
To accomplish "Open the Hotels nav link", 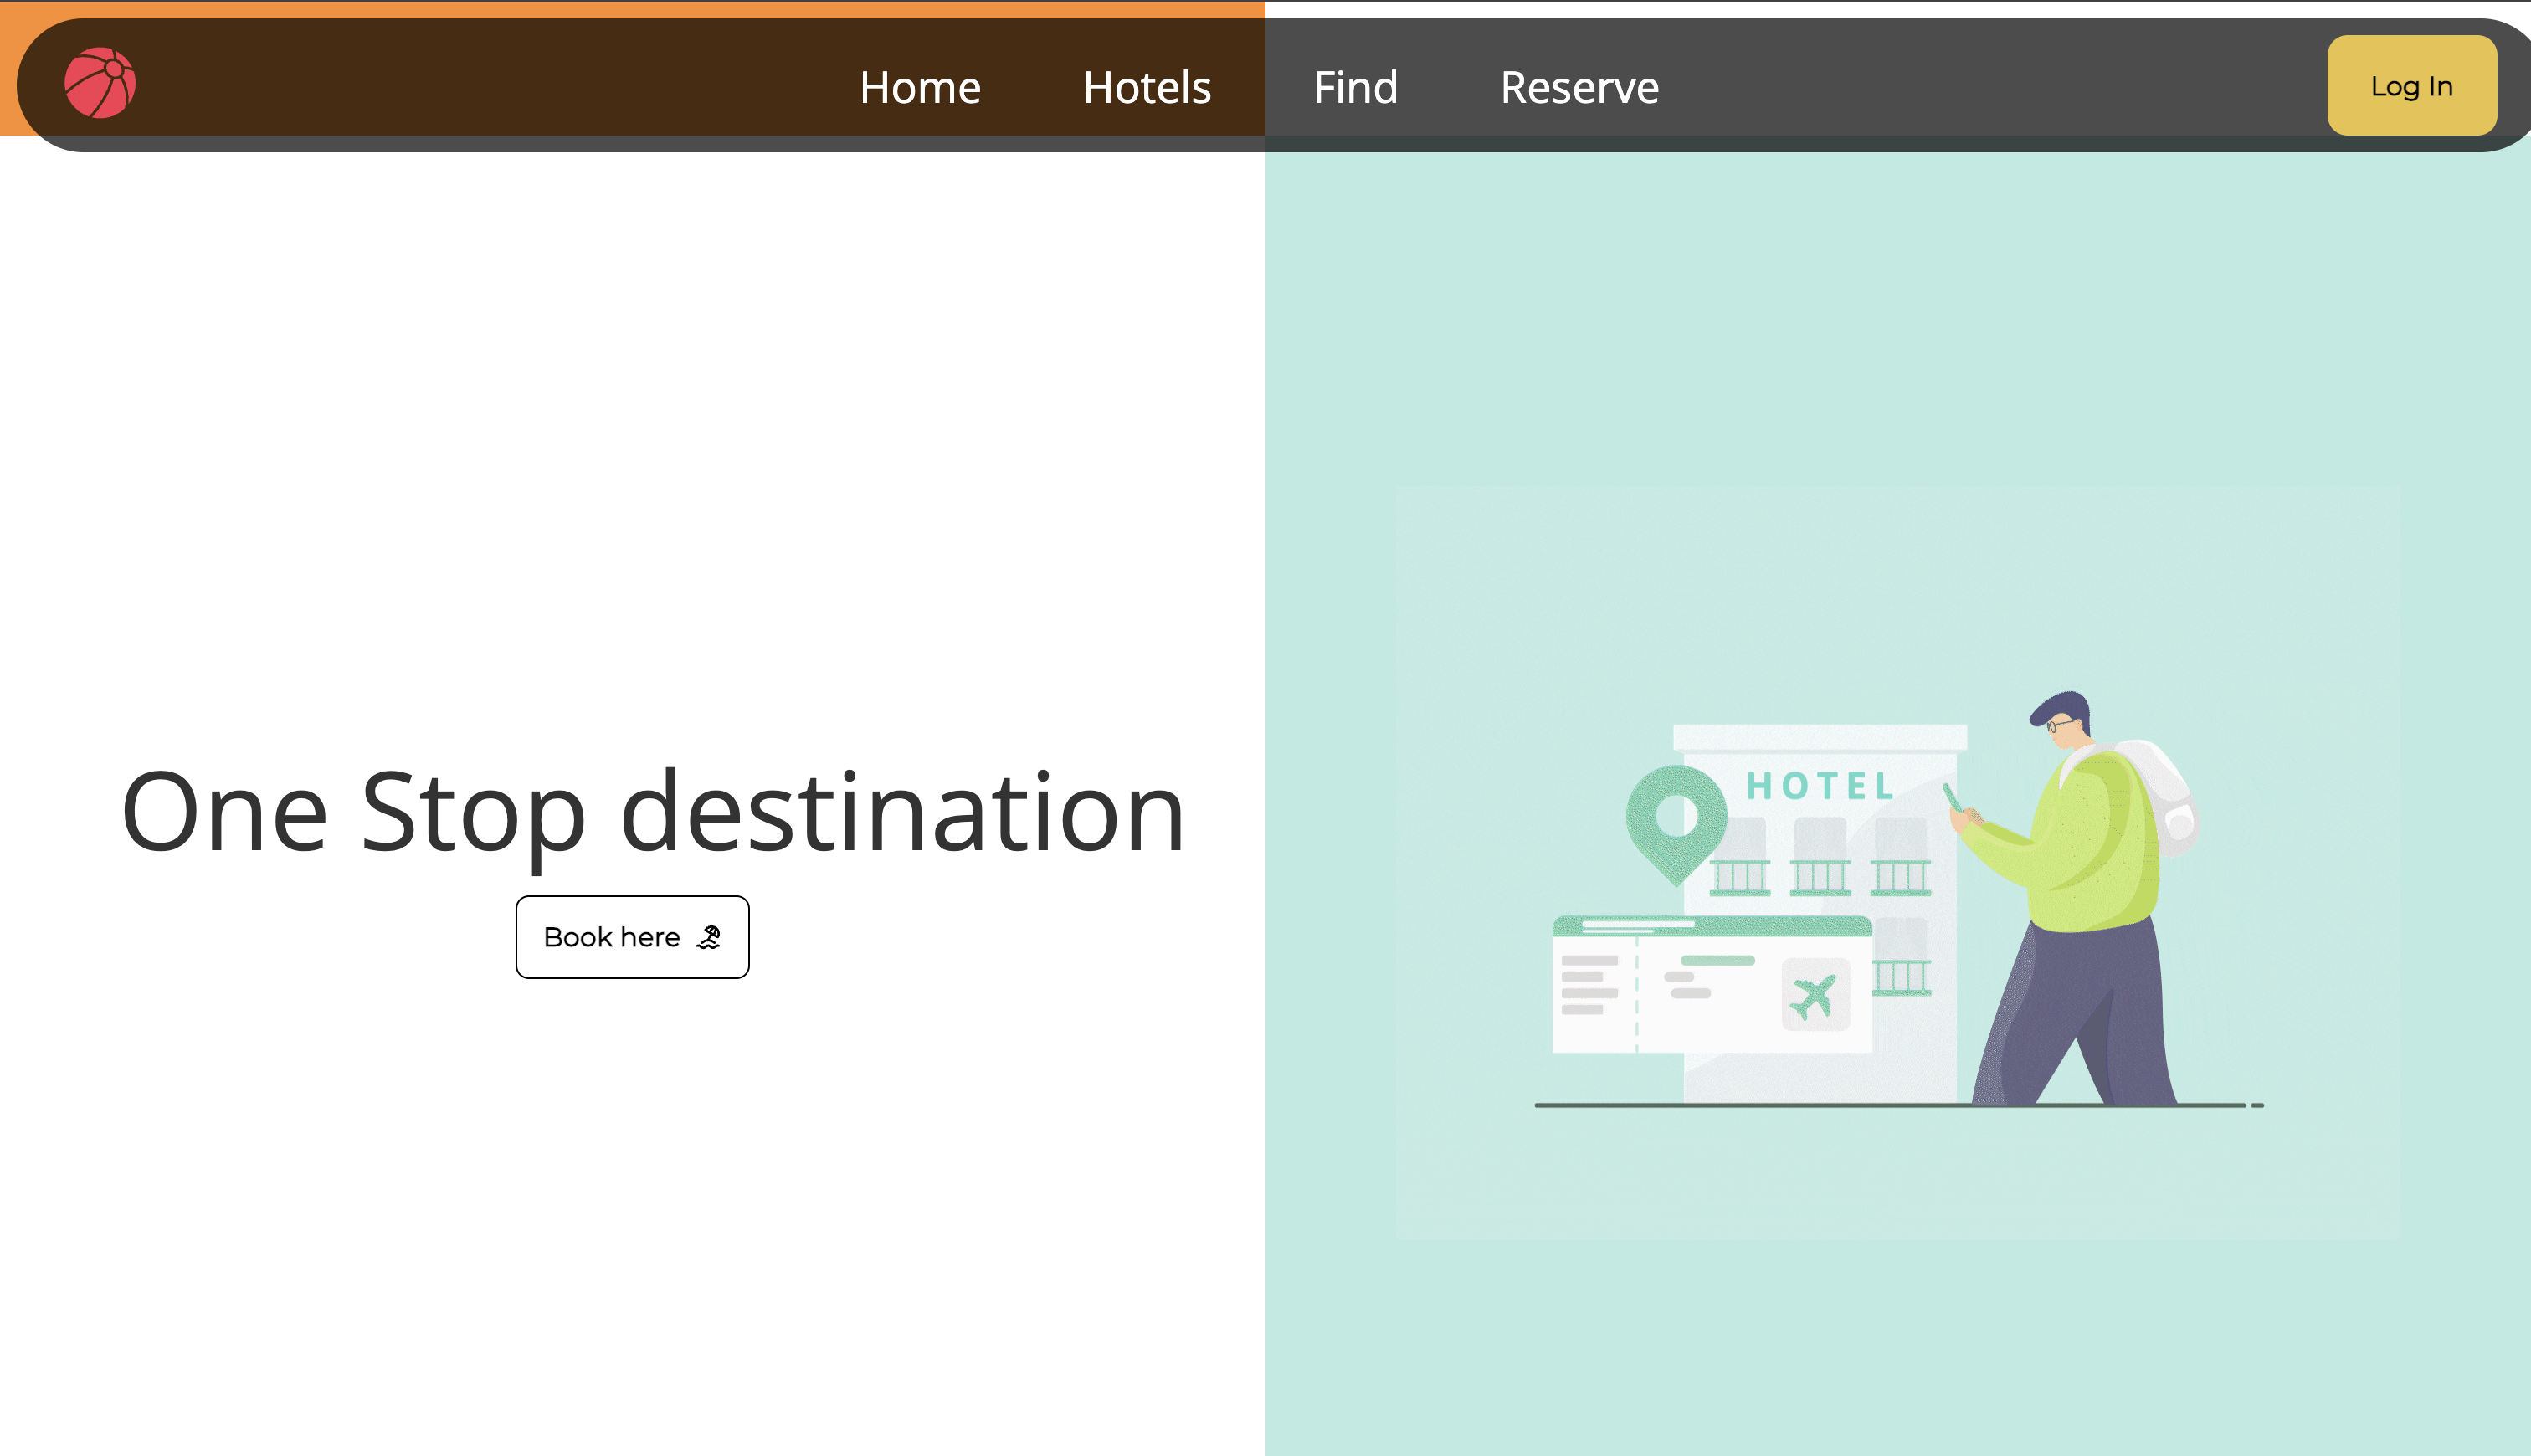I will pos(1146,88).
